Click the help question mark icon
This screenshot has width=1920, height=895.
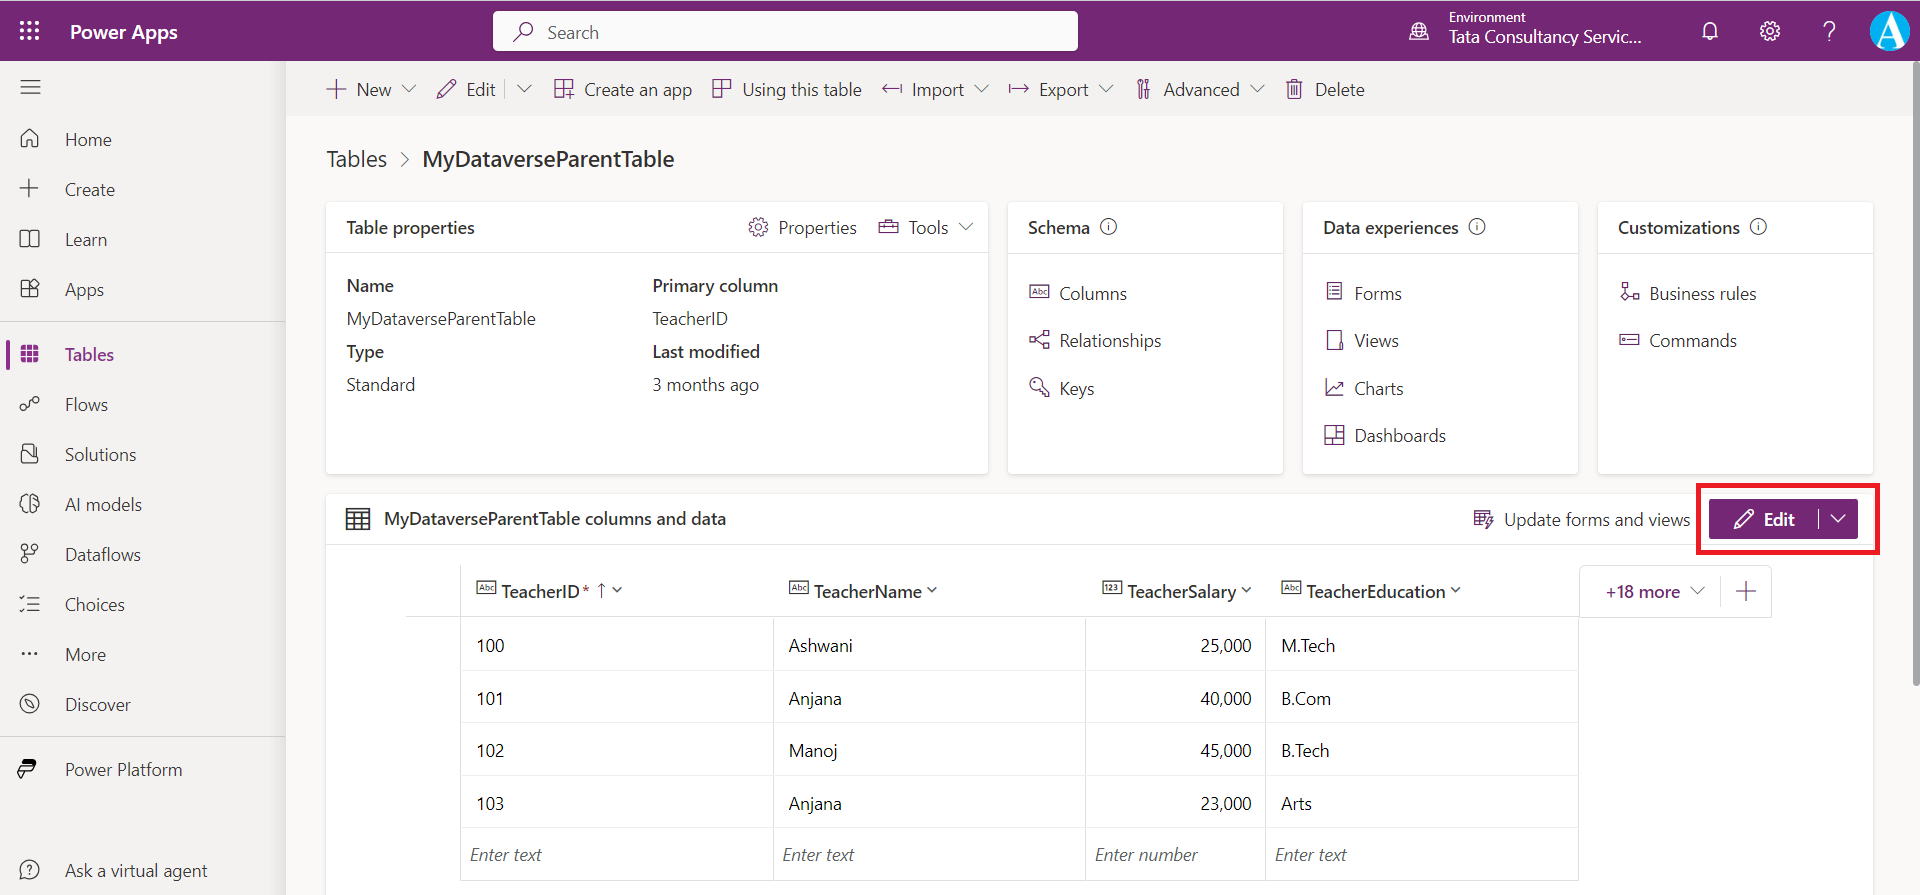pos(1829,31)
